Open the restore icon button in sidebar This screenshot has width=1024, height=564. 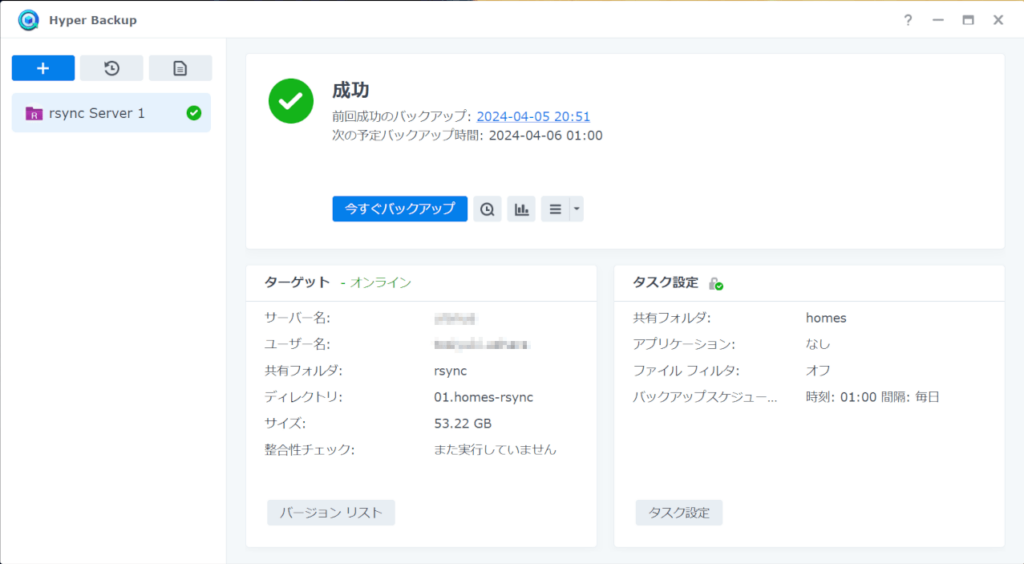pyautogui.click(x=112, y=68)
